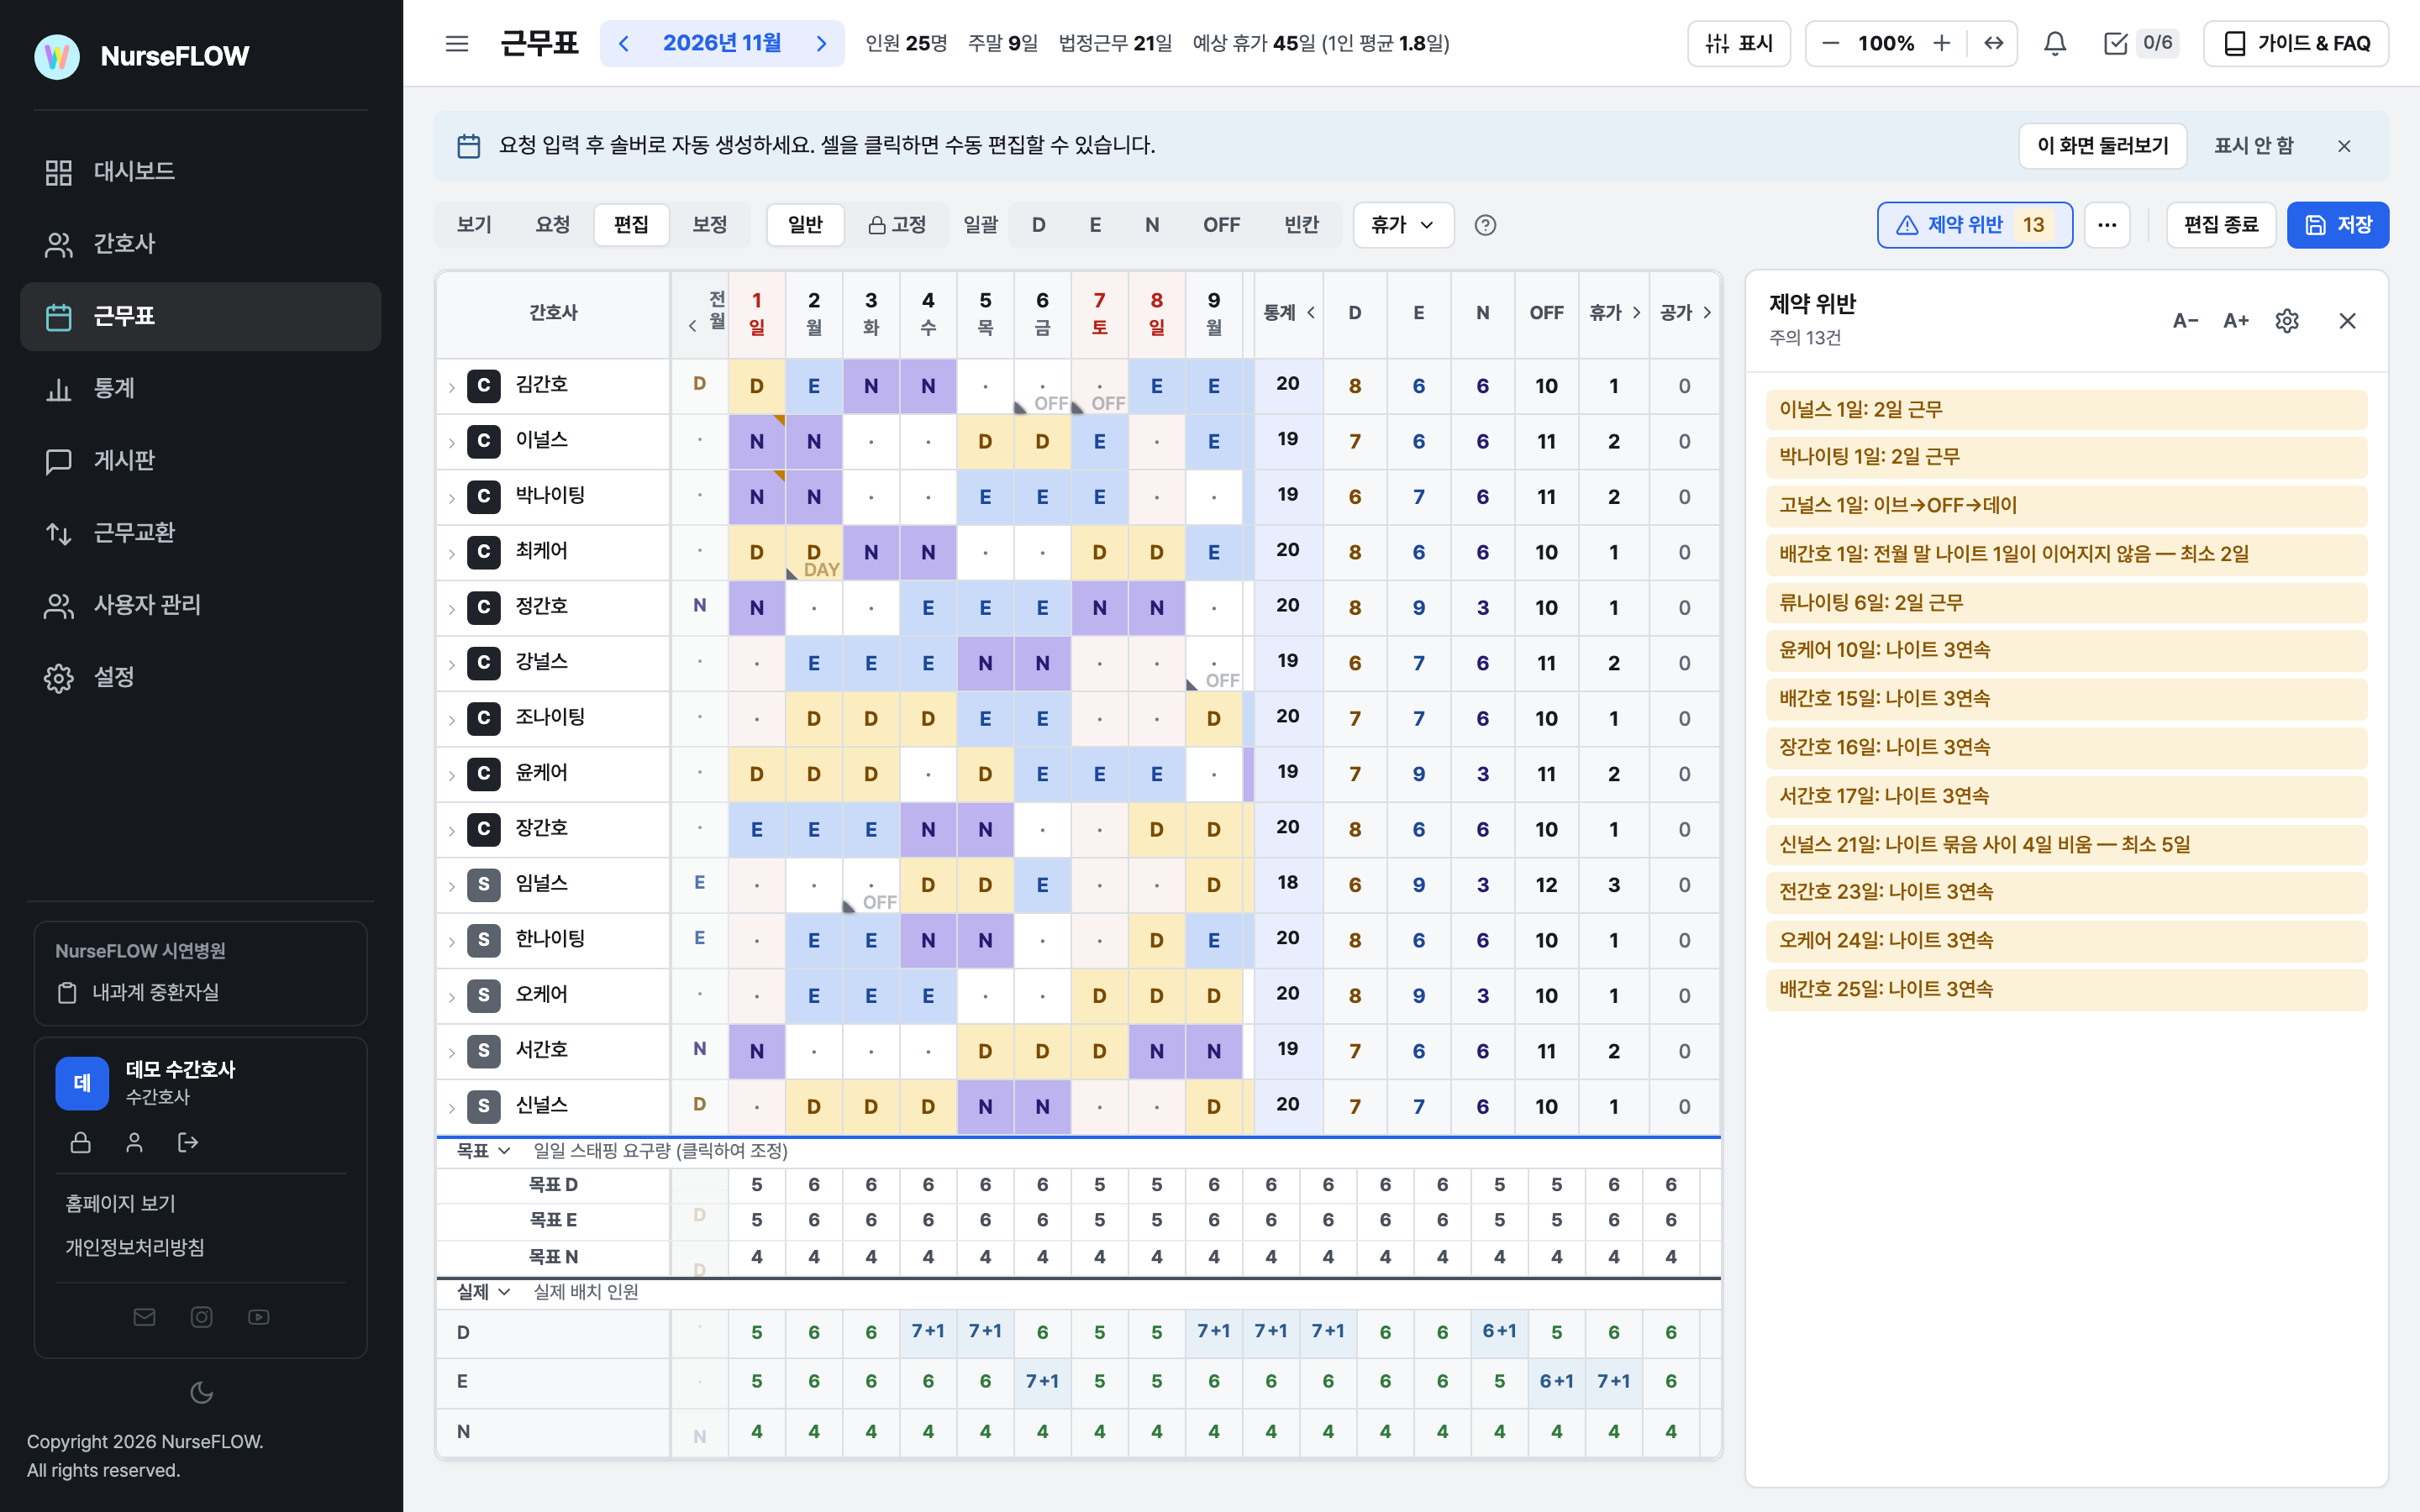Switch to the 요청 tab

[552, 225]
